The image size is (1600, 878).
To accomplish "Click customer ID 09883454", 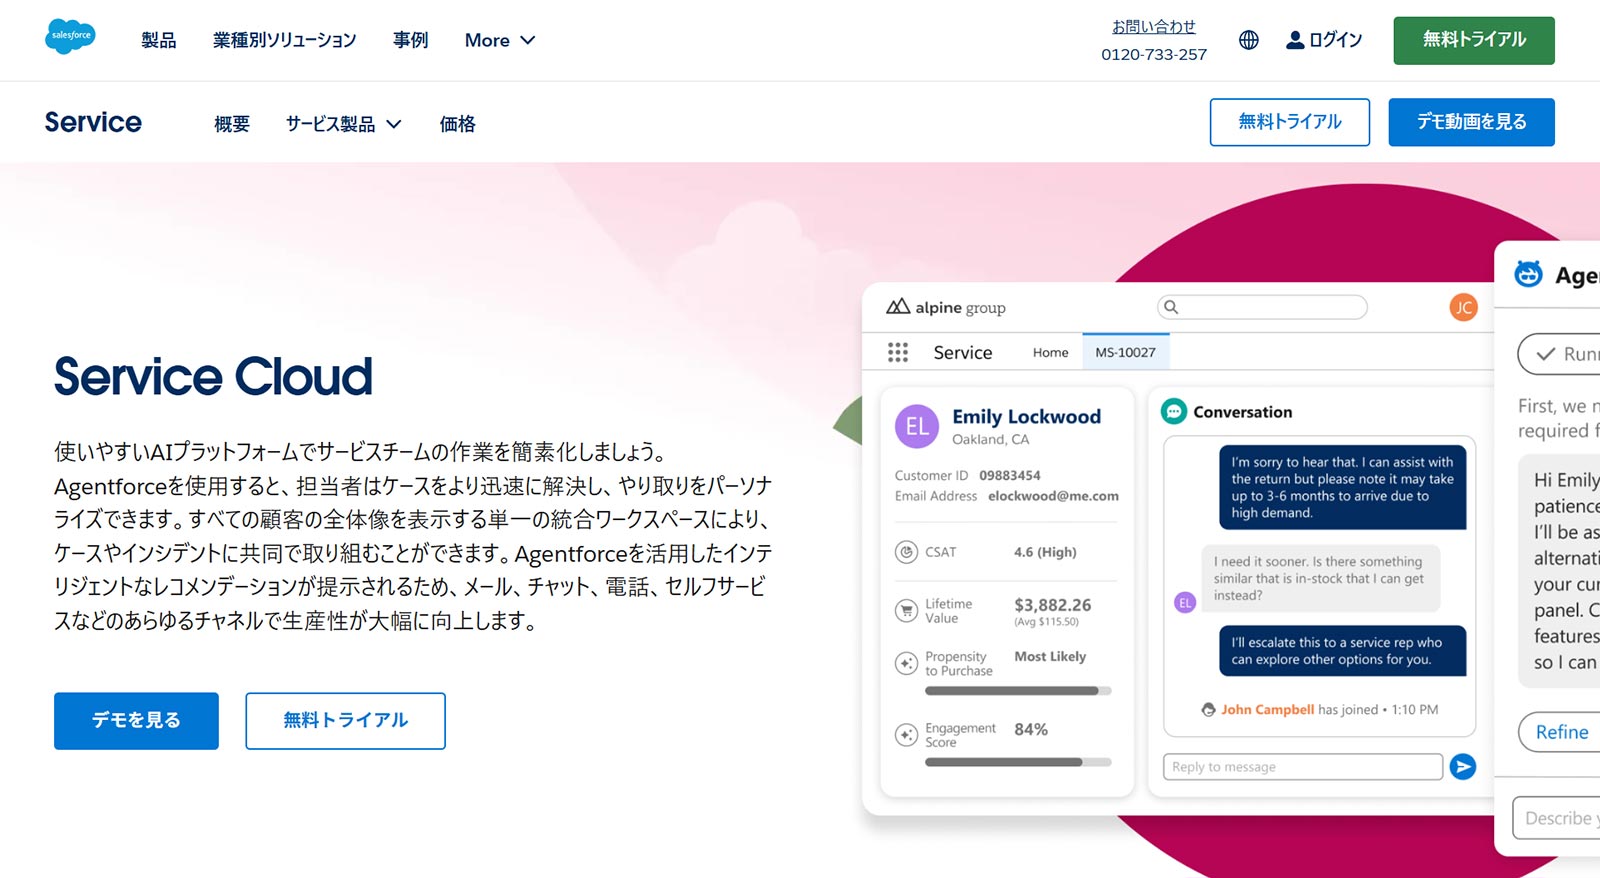I will point(1010,476).
